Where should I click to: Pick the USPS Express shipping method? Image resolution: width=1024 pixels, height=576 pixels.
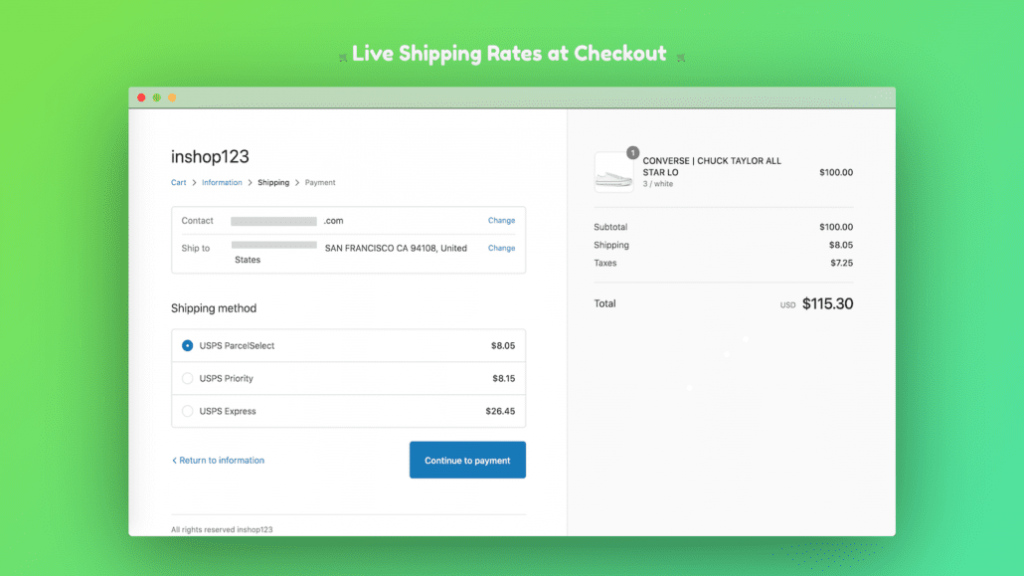point(188,411)
